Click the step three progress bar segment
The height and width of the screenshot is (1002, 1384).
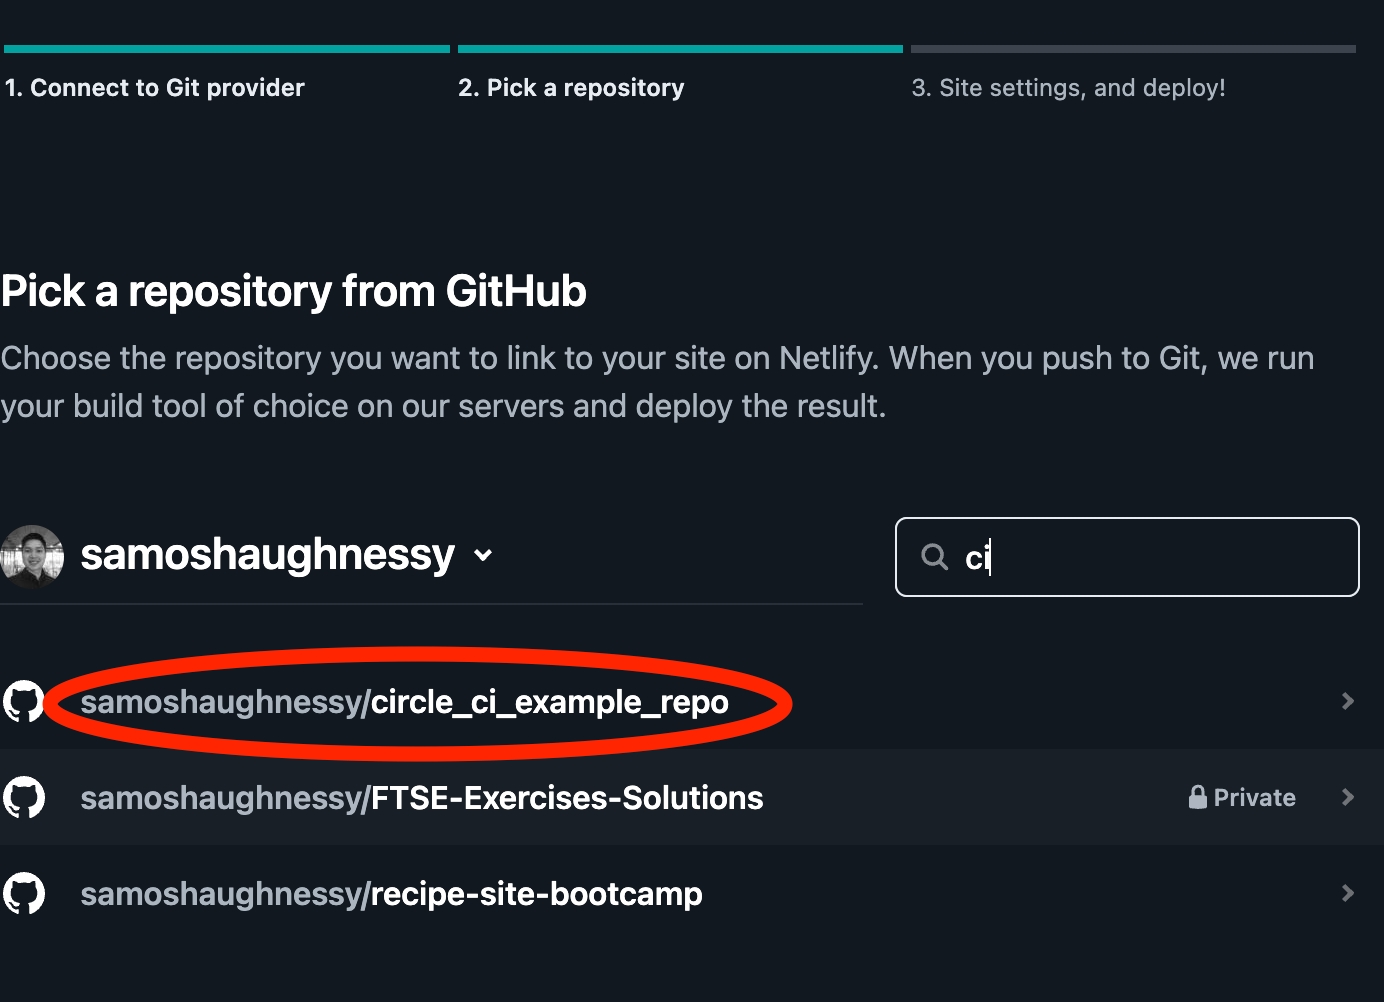coord(1133,49)
